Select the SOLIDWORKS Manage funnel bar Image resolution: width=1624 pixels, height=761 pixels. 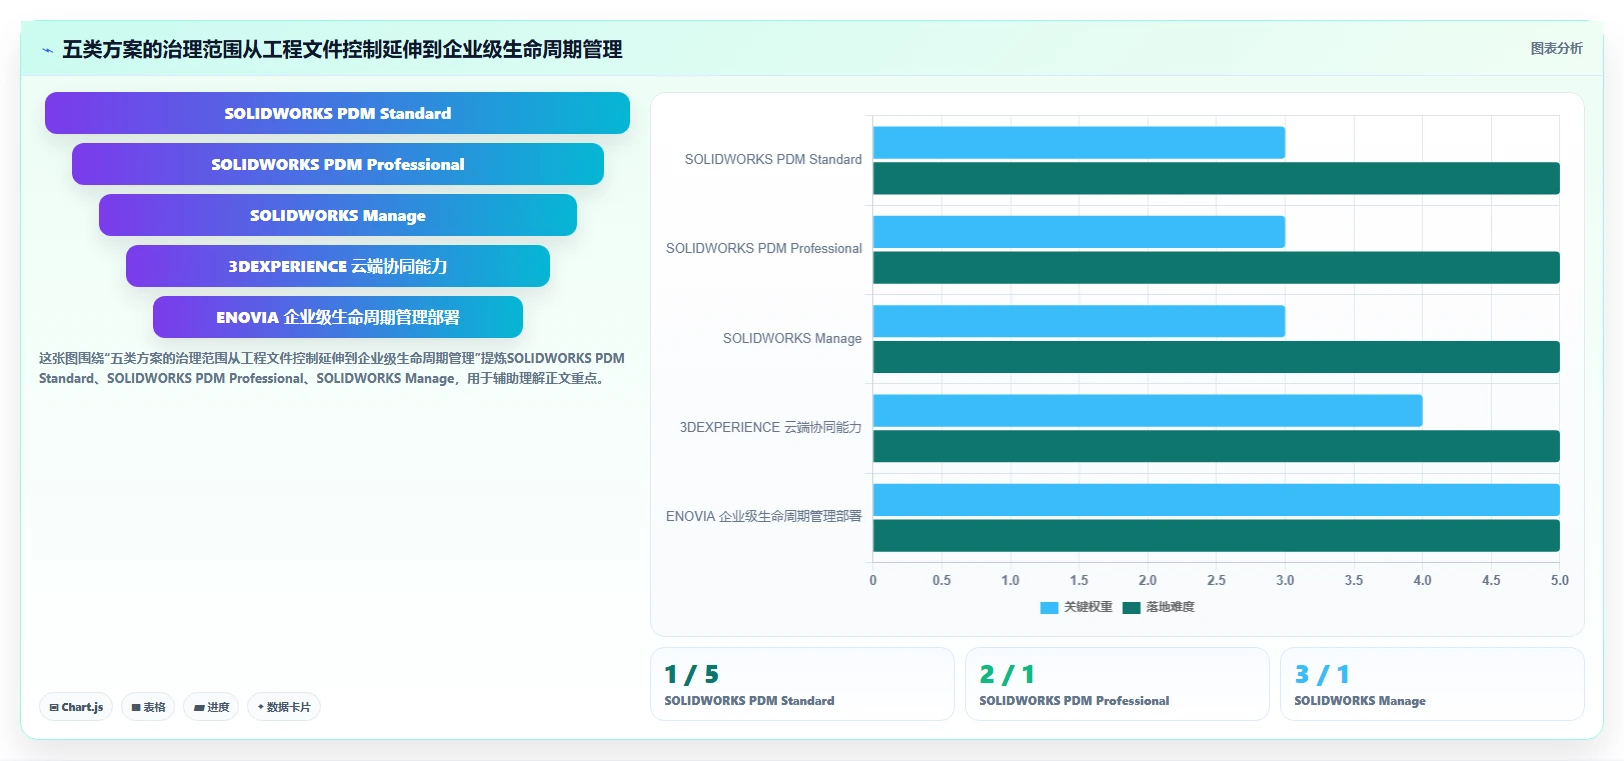click(x=338, y=215)
